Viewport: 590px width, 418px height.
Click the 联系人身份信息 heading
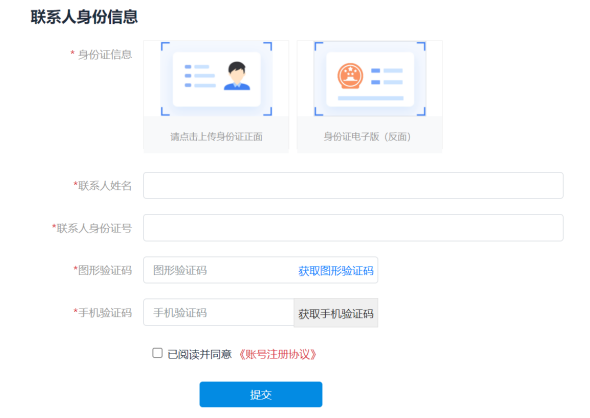coord(84,17)
